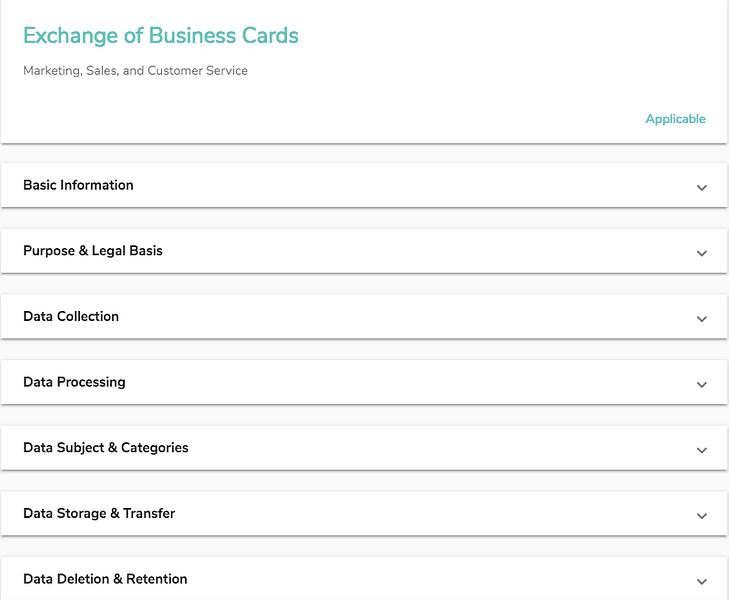Expand the Data Storage & Transfer chevron
The height and width of the screenshot is (600, 729).
click(702, 515)
